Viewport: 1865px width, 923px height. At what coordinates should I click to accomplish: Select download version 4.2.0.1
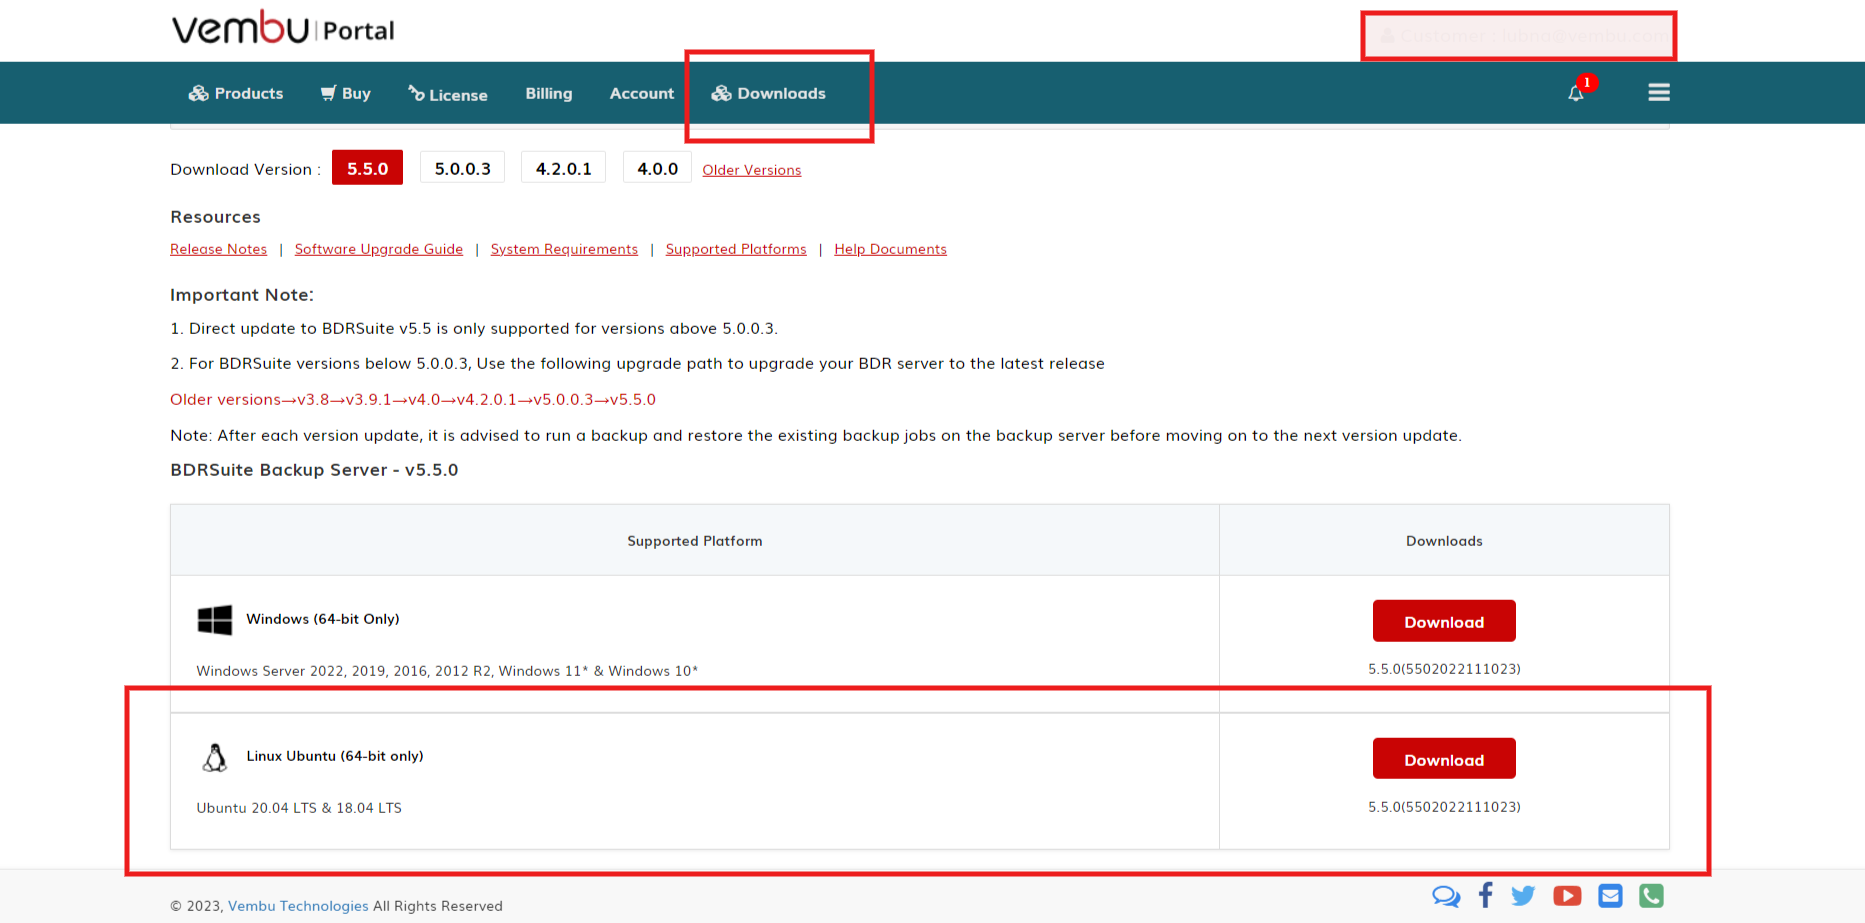pyautogui.click(x=564, y=168)
